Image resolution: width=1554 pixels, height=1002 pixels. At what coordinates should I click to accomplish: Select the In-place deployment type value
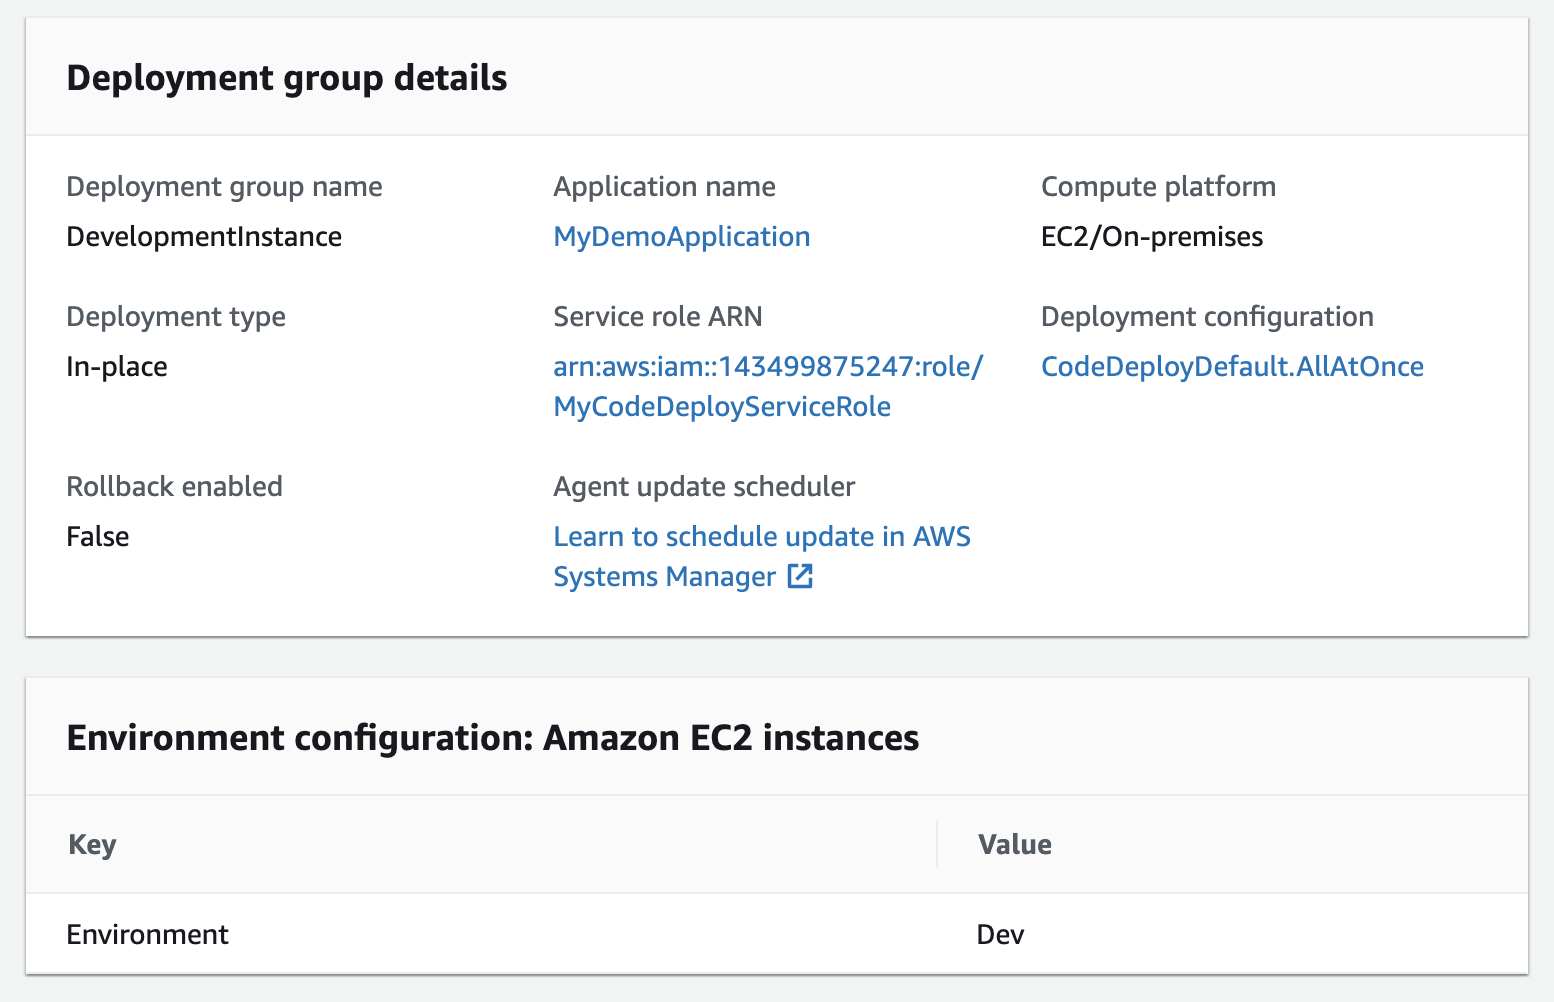117,367
